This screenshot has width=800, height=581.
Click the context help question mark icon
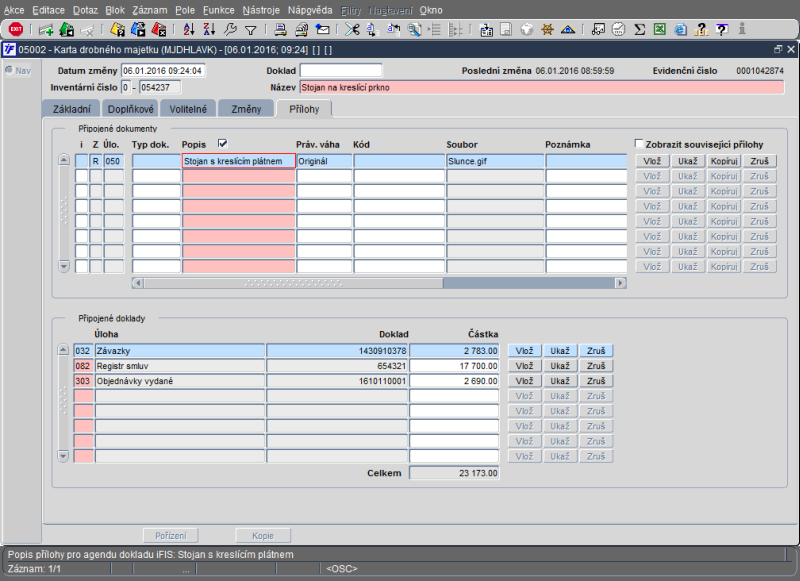[x=721, y=30]
